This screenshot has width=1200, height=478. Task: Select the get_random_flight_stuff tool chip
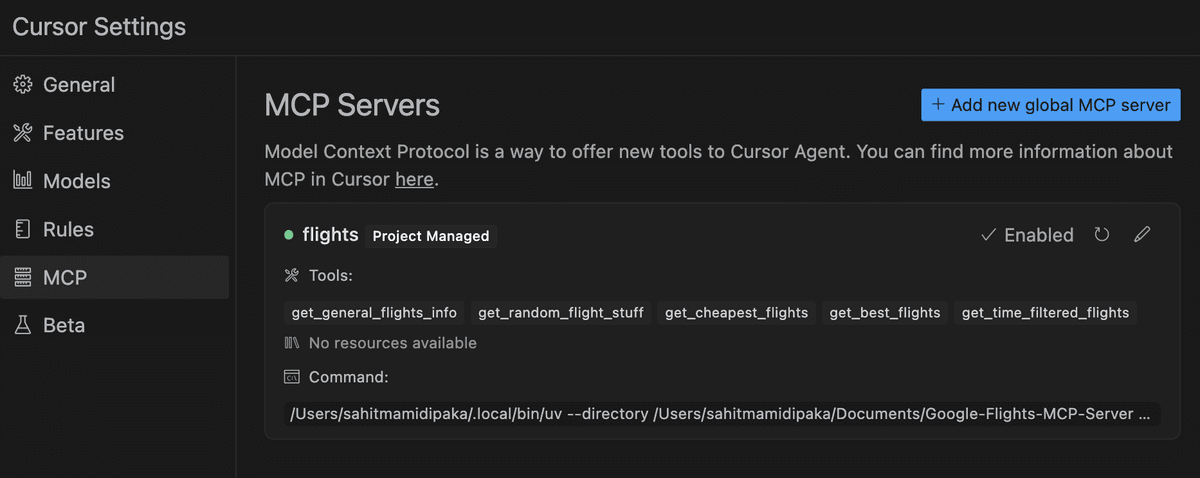coord(561,313)
